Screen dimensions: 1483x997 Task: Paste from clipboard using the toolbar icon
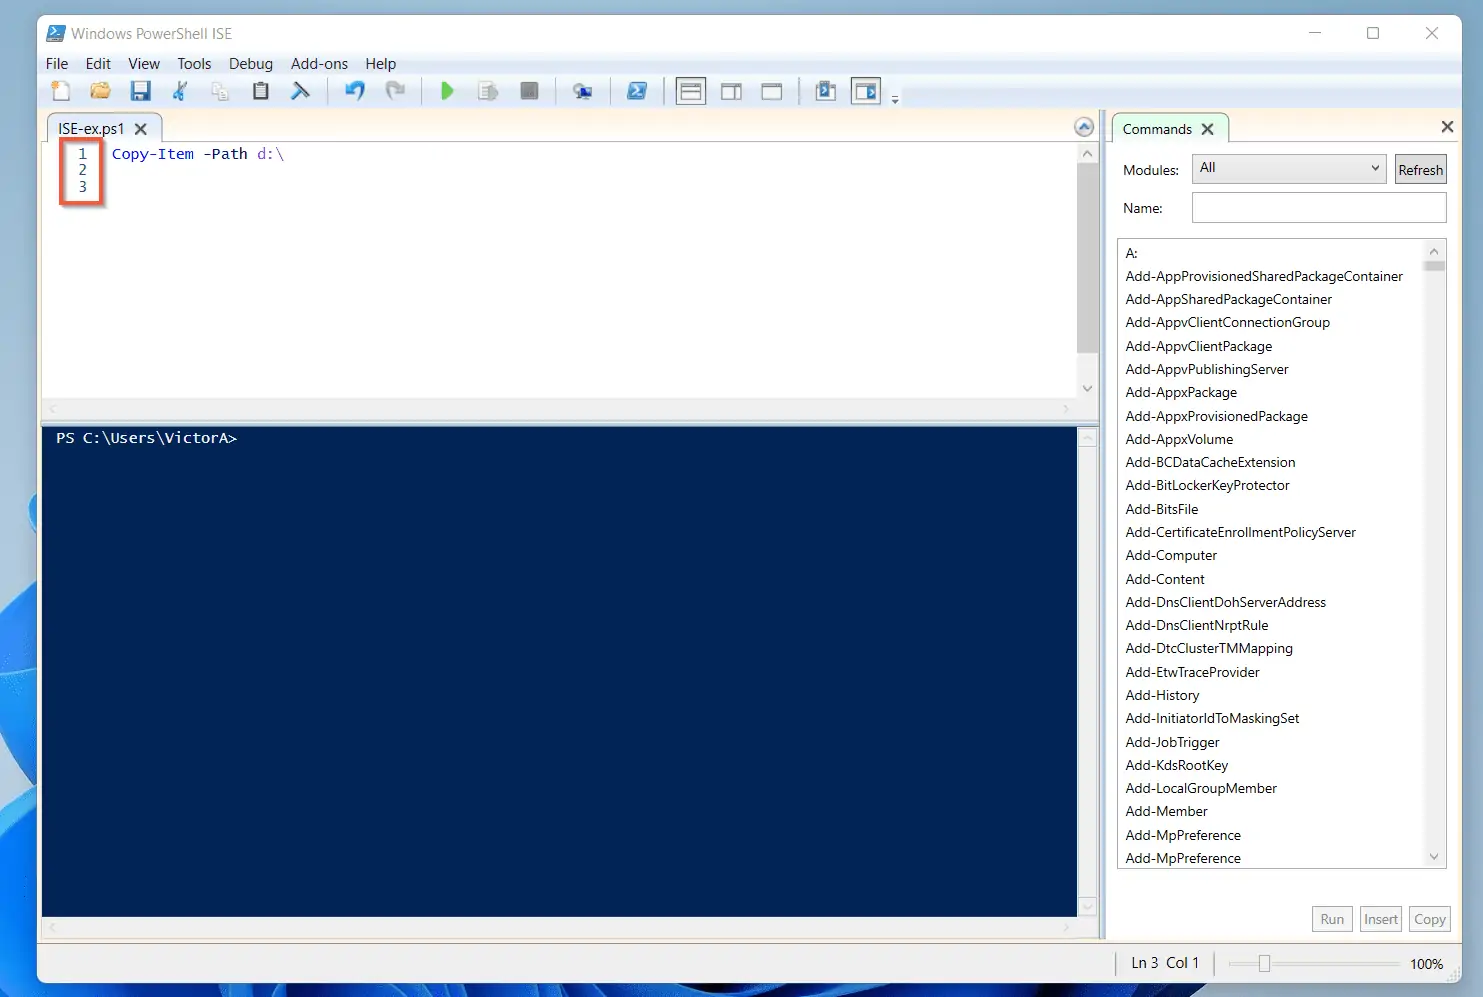click(260, 91)
